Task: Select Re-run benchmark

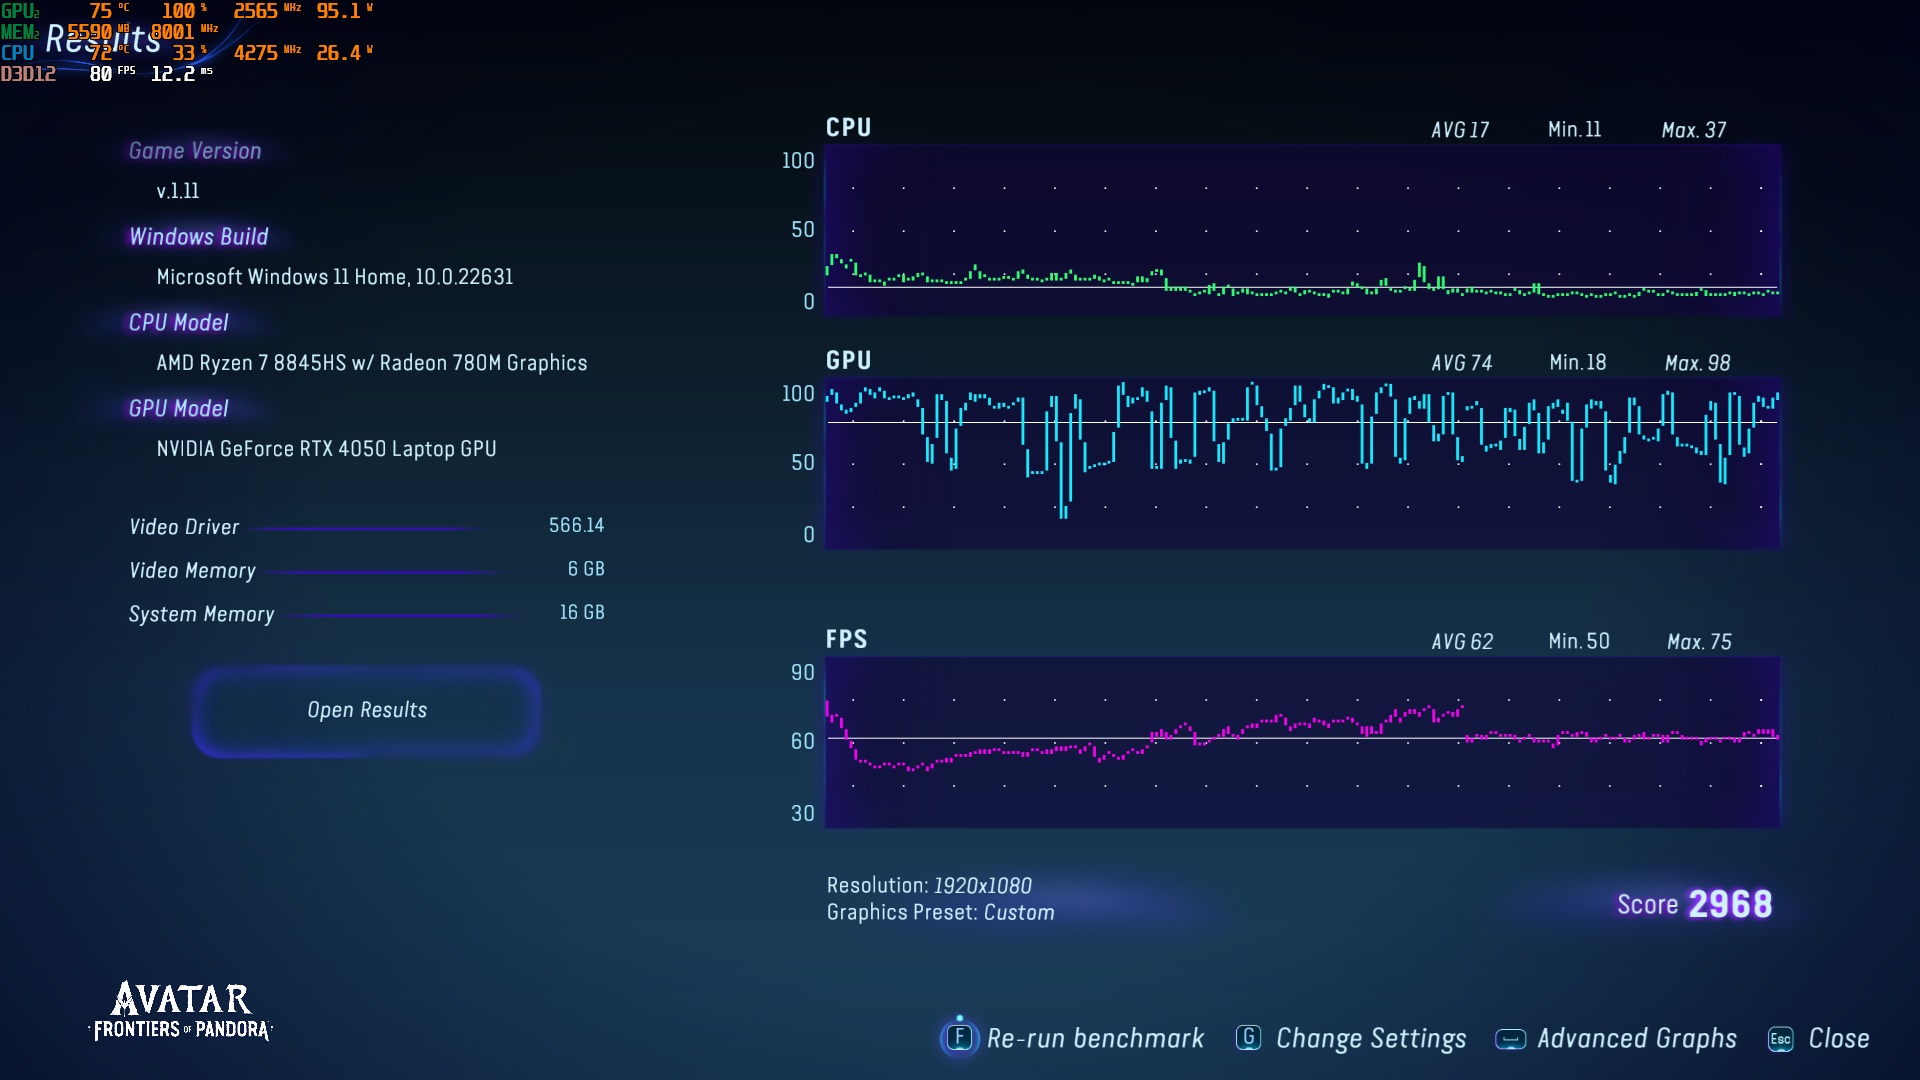Action: click(x=1095, y=1039)
